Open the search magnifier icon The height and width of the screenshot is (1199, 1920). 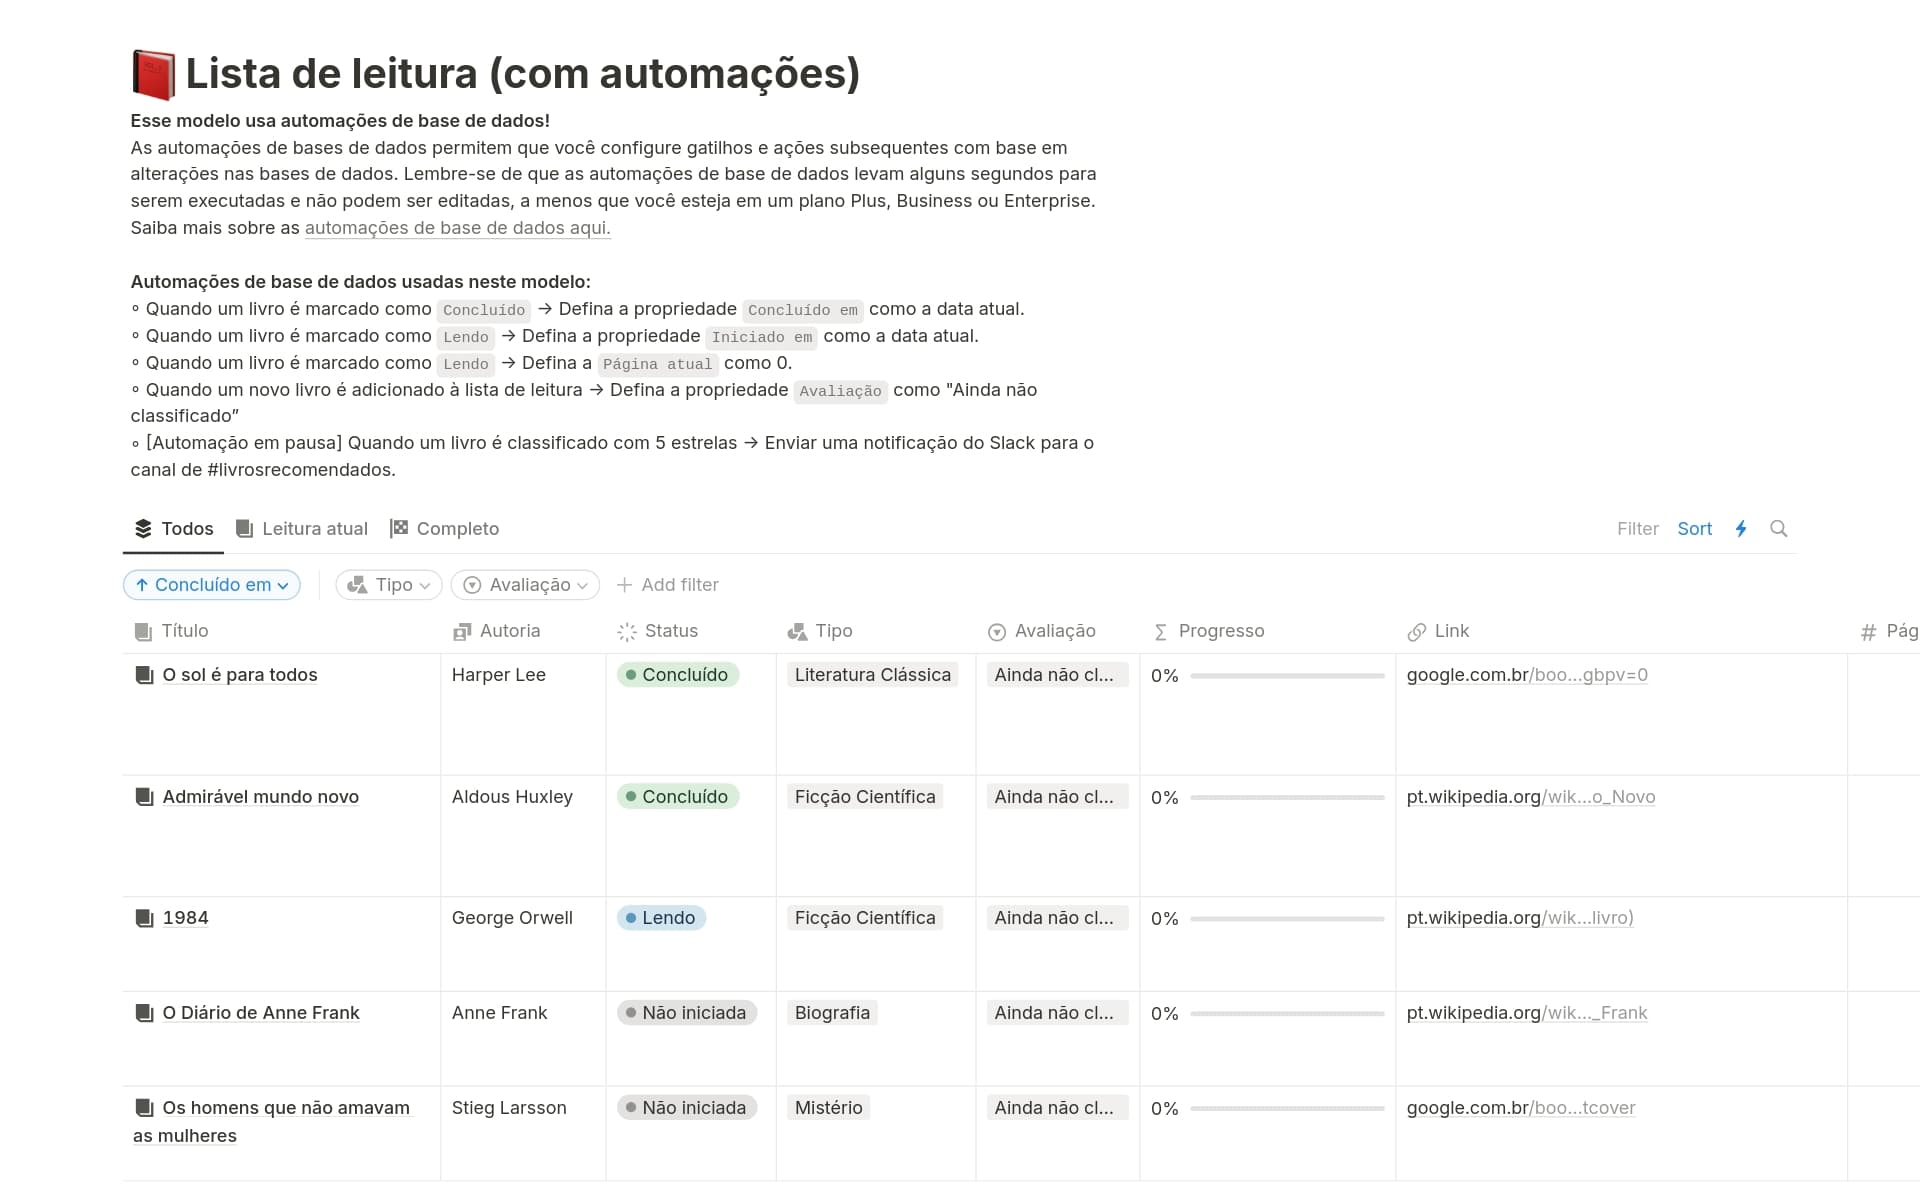tap(1778, 529)
